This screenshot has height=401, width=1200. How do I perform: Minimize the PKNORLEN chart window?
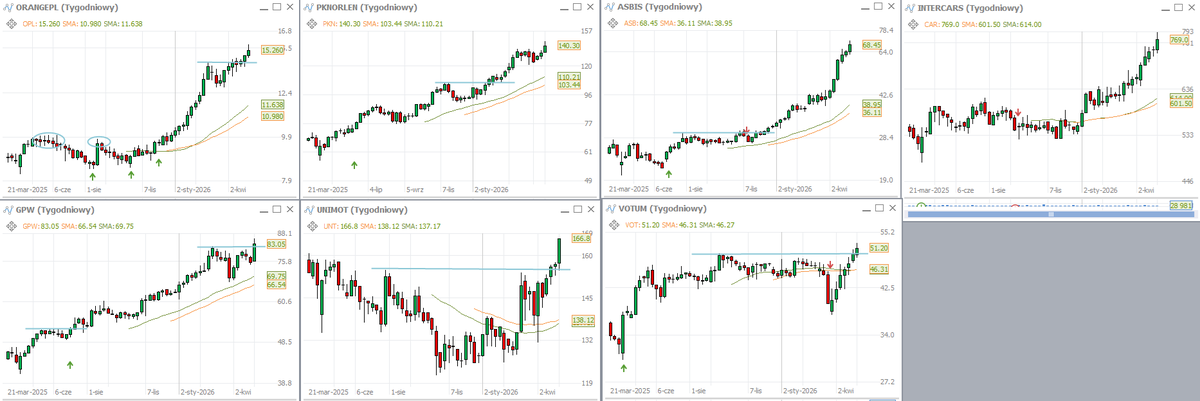564,7
